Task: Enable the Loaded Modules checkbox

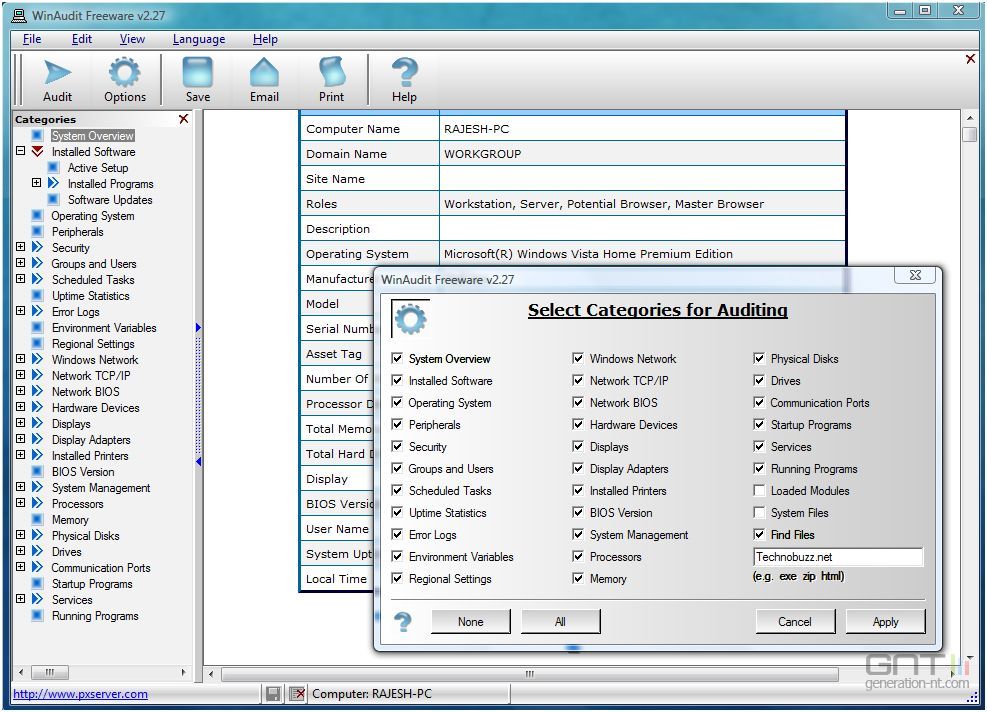Action: (x=759, y=490)
